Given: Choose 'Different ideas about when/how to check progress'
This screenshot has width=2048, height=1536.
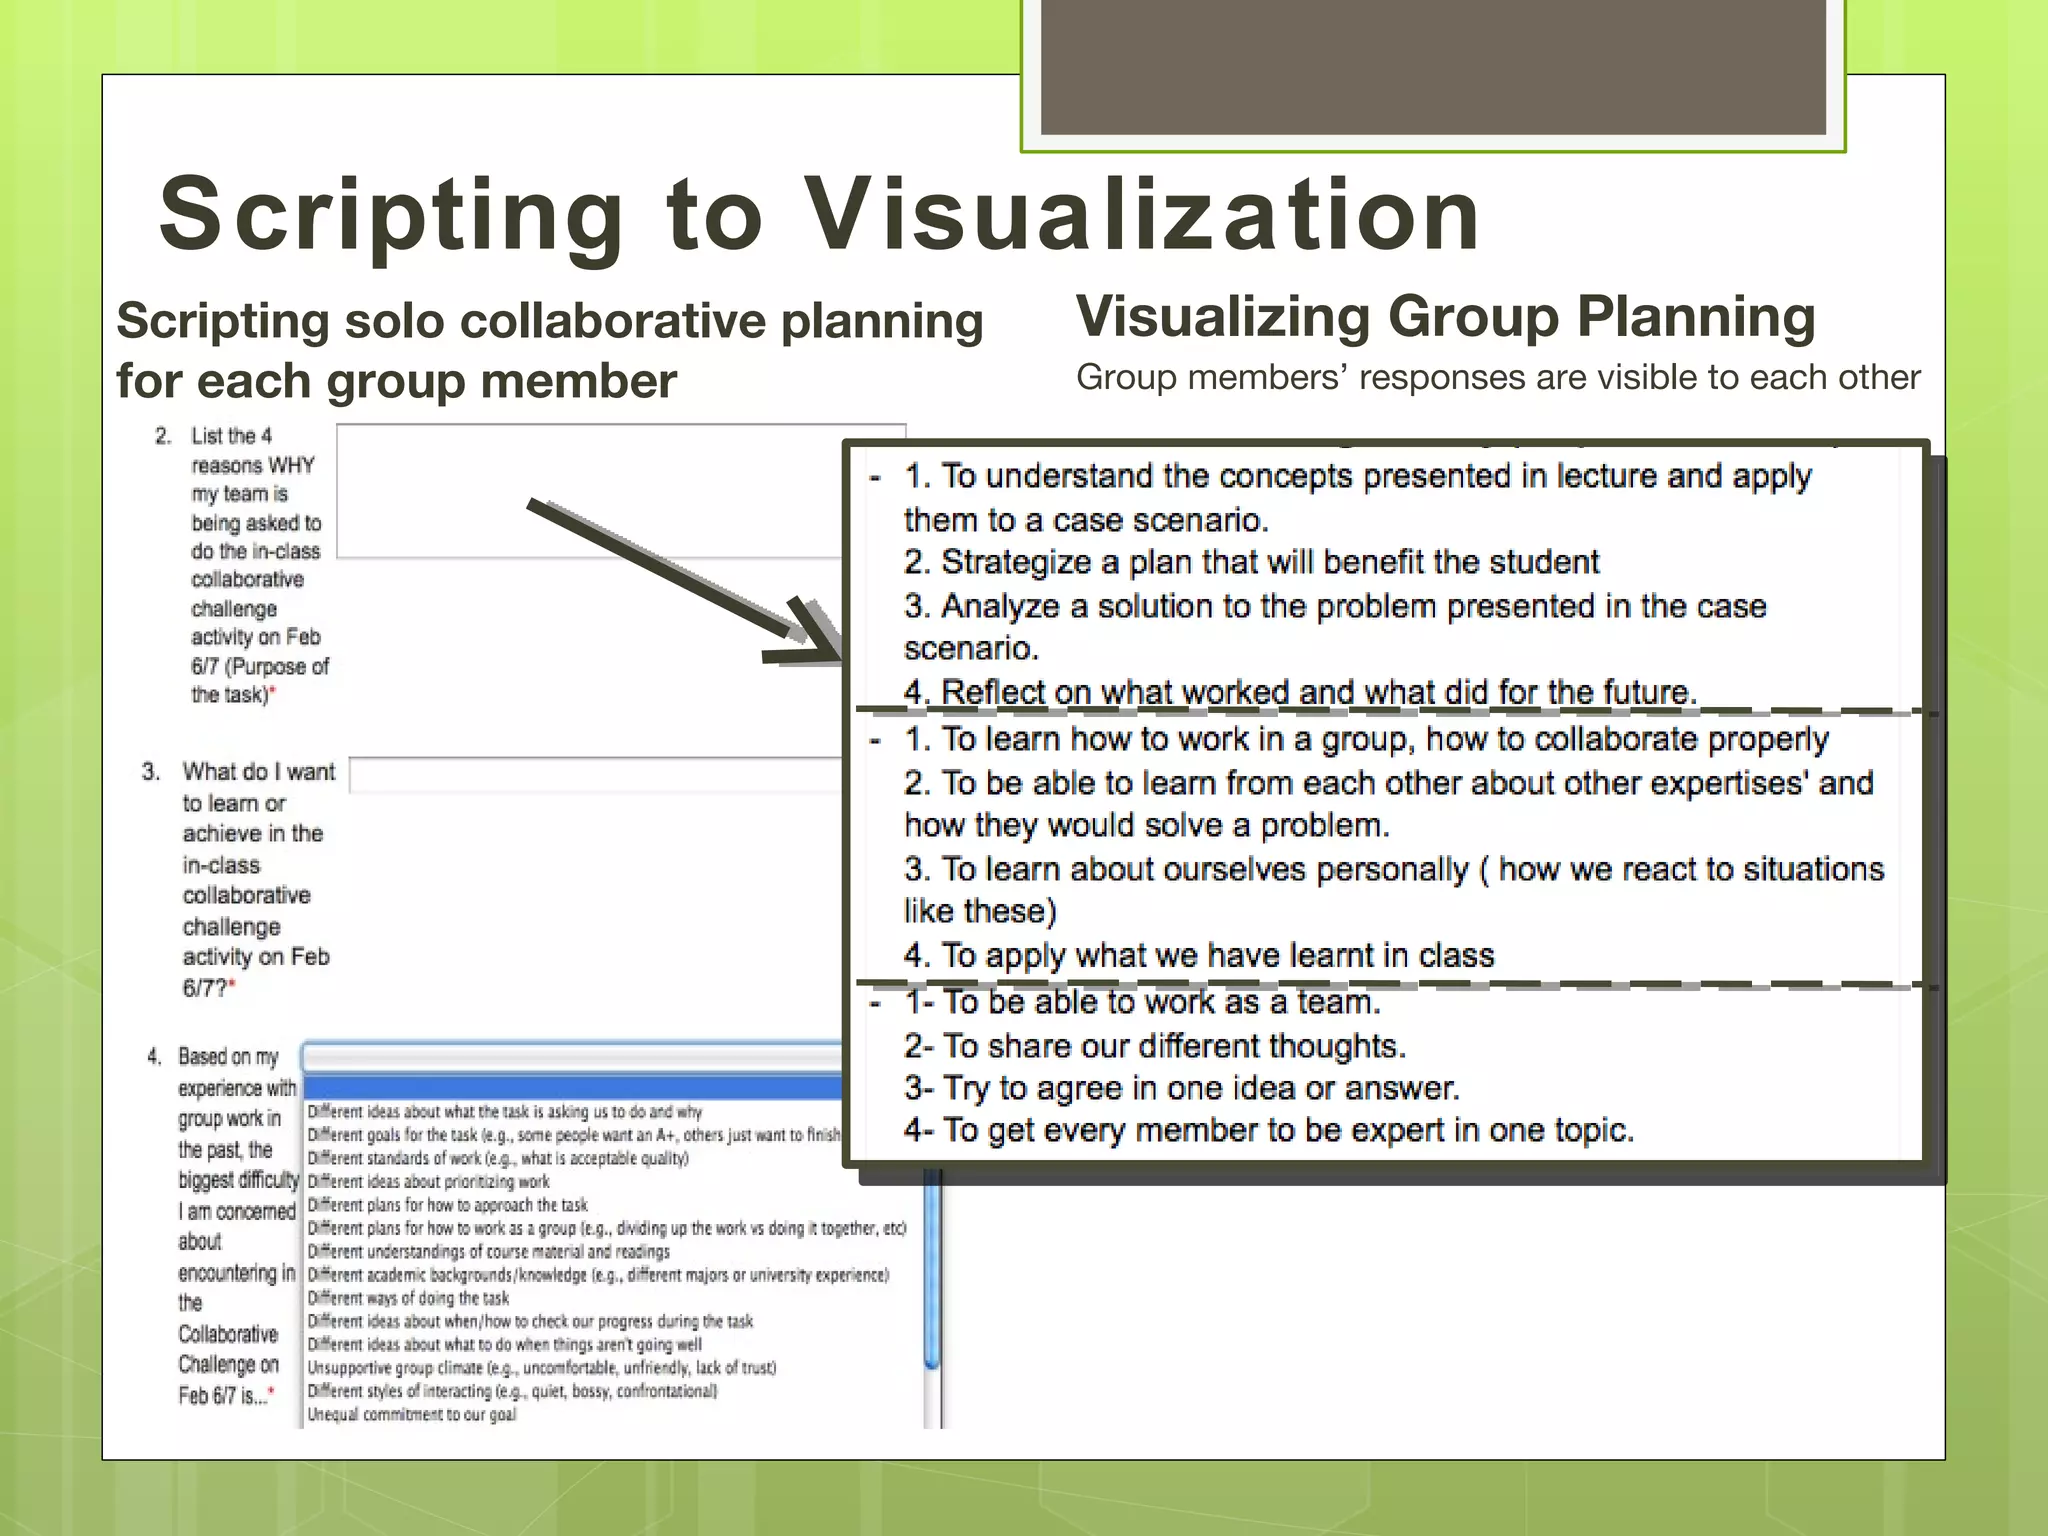Looking at the screenshot, I should tap(530, 1321).
